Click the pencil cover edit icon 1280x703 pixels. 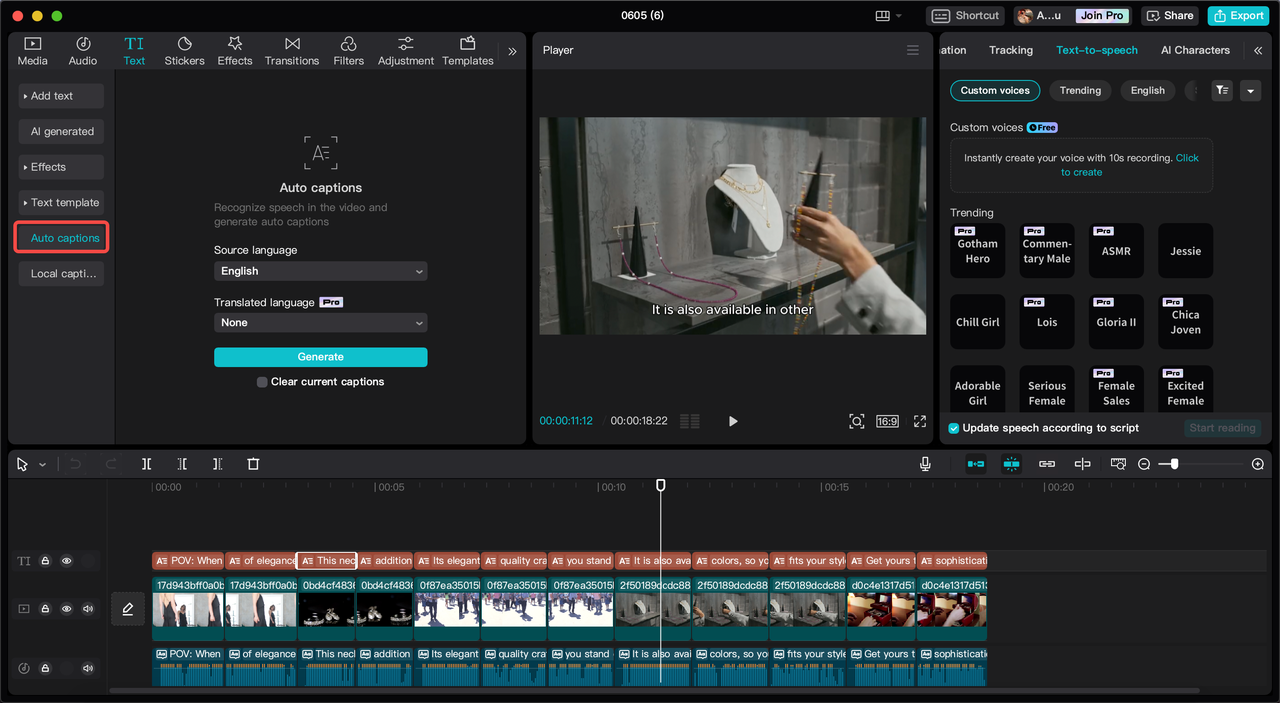128,608
